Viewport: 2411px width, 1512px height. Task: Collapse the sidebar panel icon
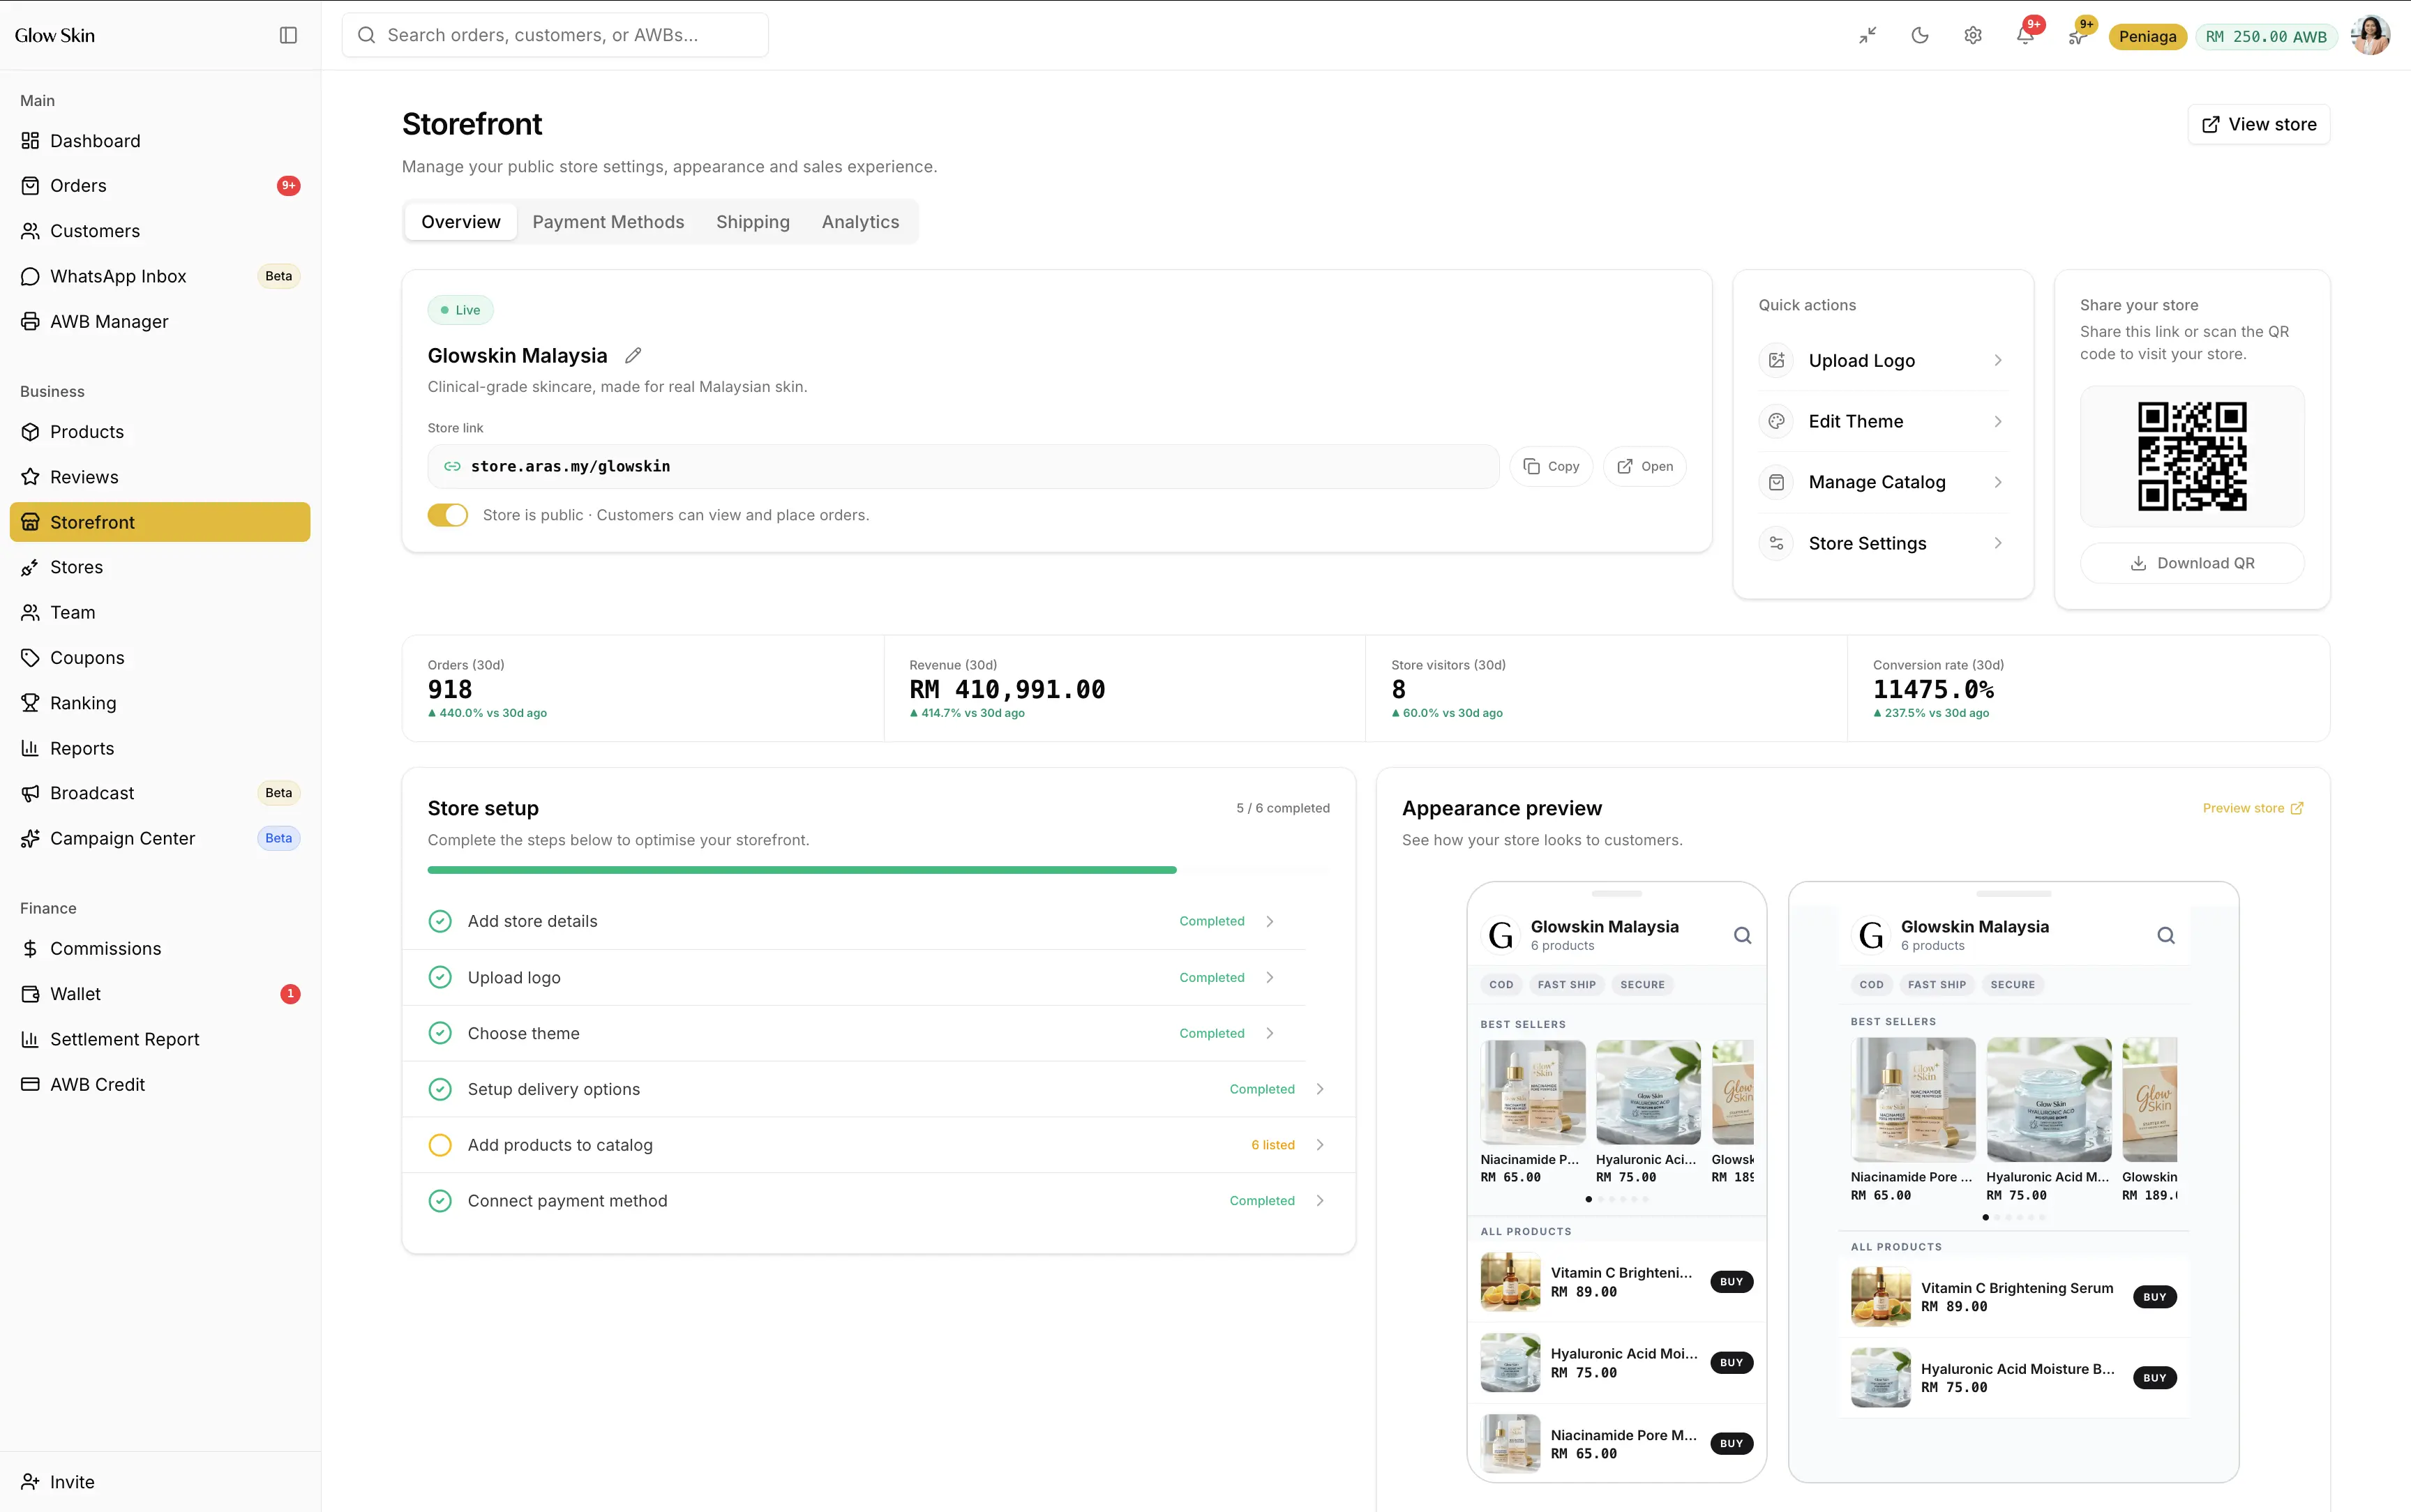[x=288, y=35]
